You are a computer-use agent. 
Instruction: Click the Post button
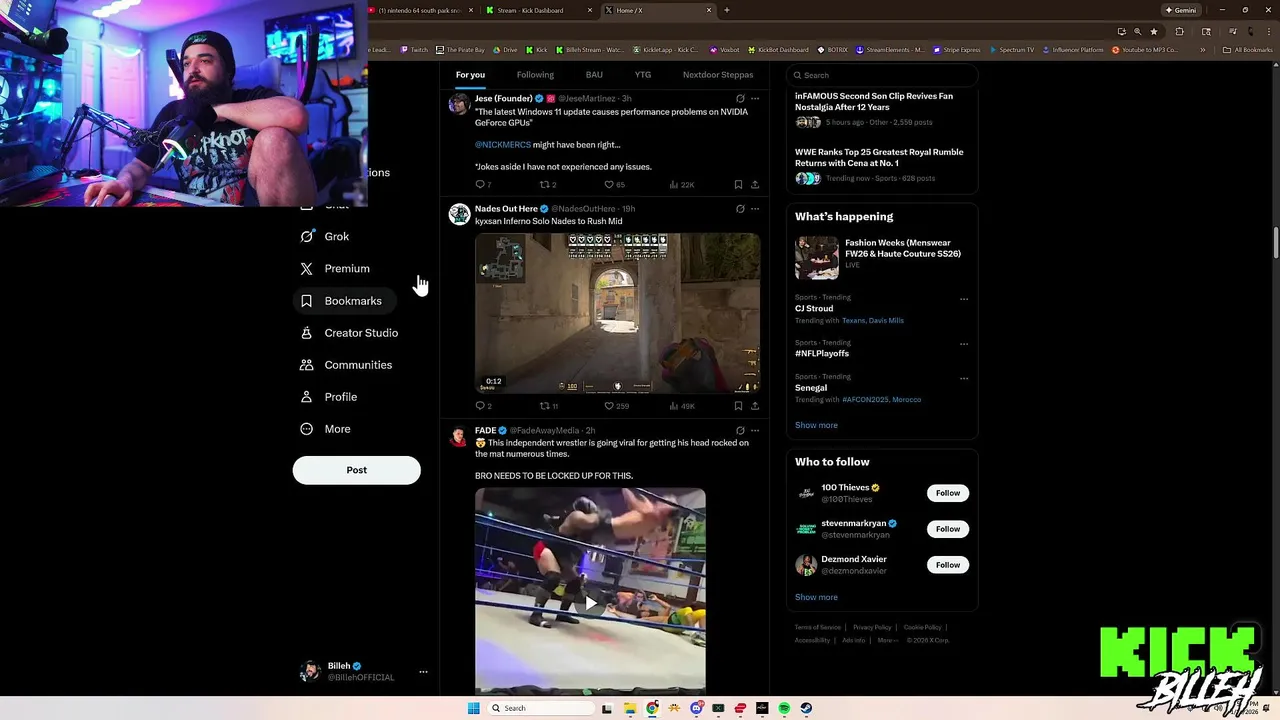pos(356,470)
